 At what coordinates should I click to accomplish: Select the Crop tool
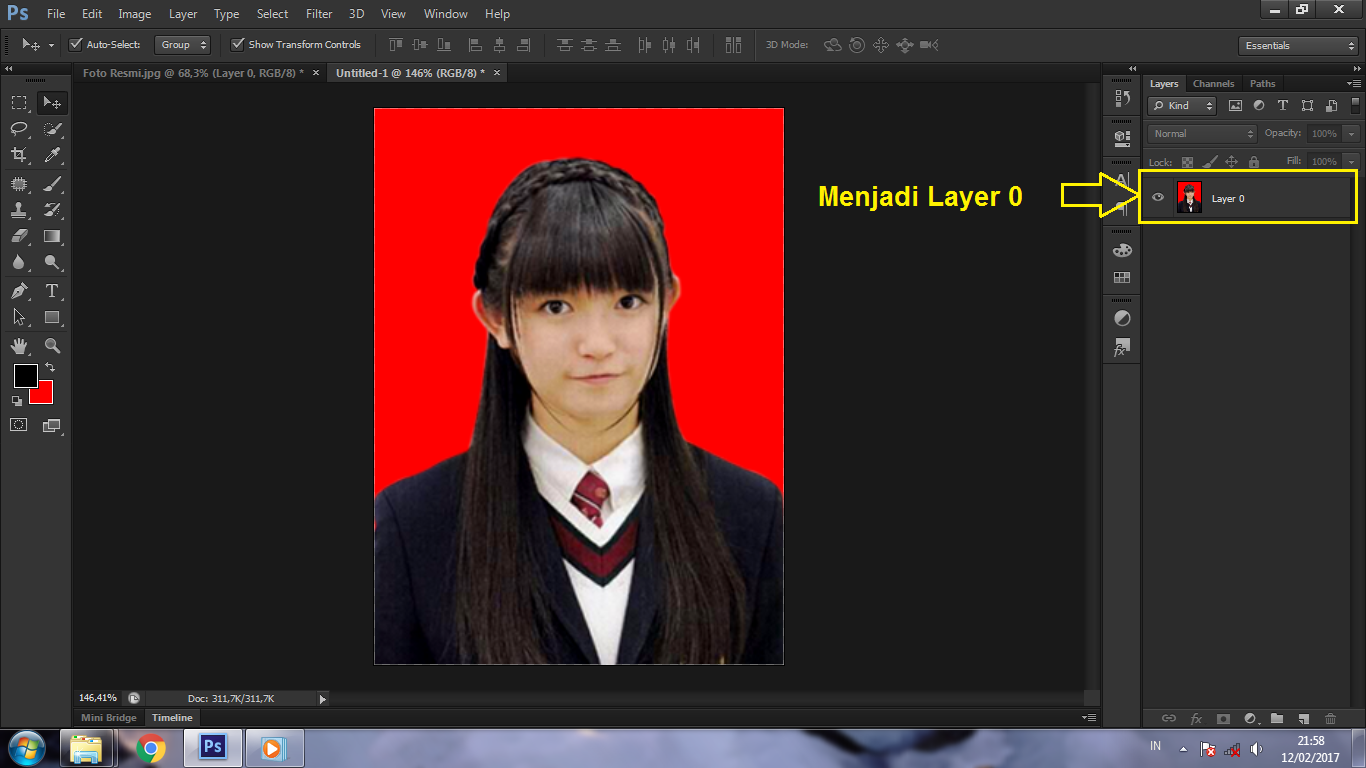(x=19, y=155)
